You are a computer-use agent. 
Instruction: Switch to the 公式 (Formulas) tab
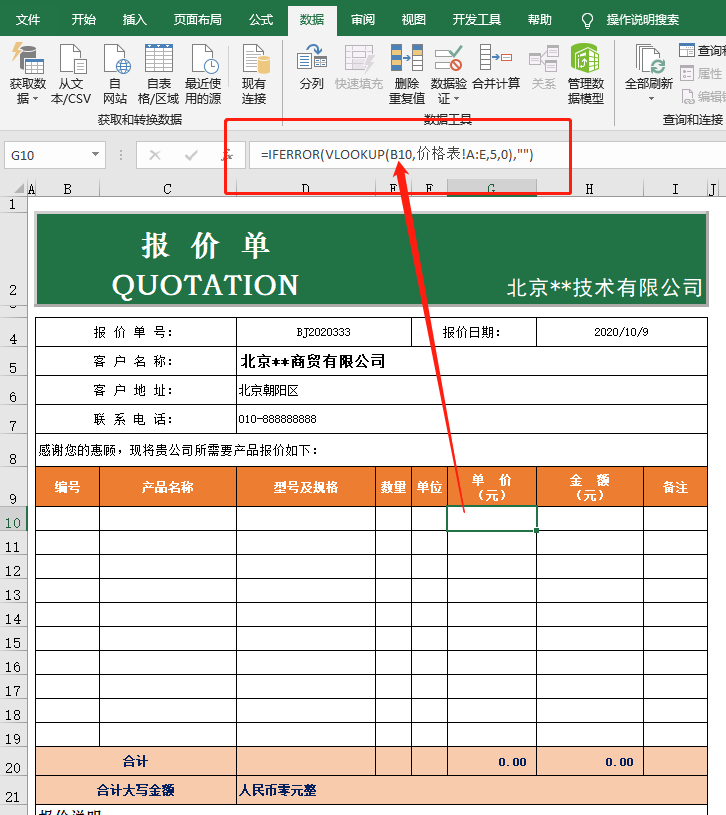pyautogui.click(x=260, y=20)
